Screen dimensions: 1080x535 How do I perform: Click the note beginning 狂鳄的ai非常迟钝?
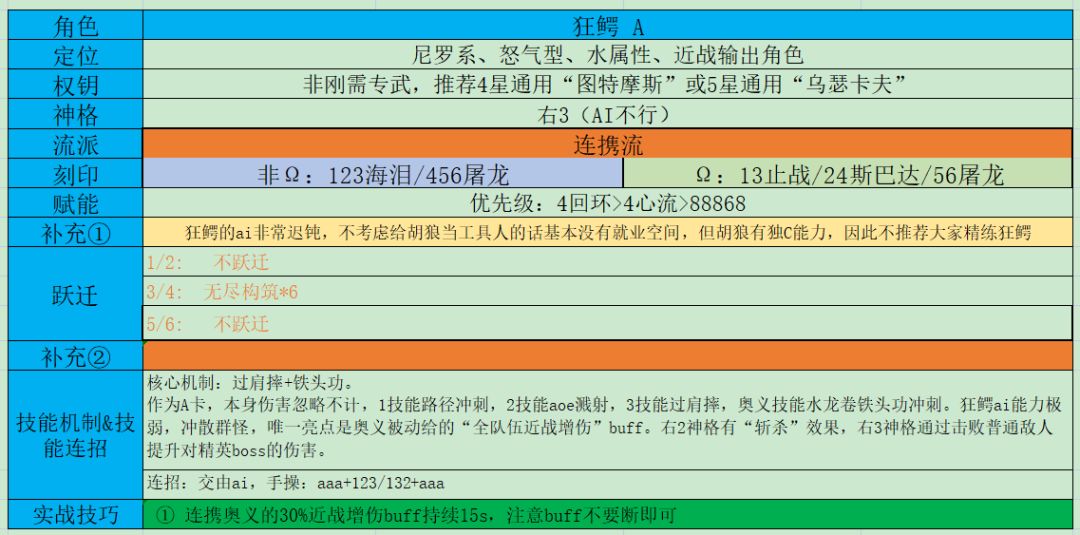pyautogui.click(x=608, y=233)
